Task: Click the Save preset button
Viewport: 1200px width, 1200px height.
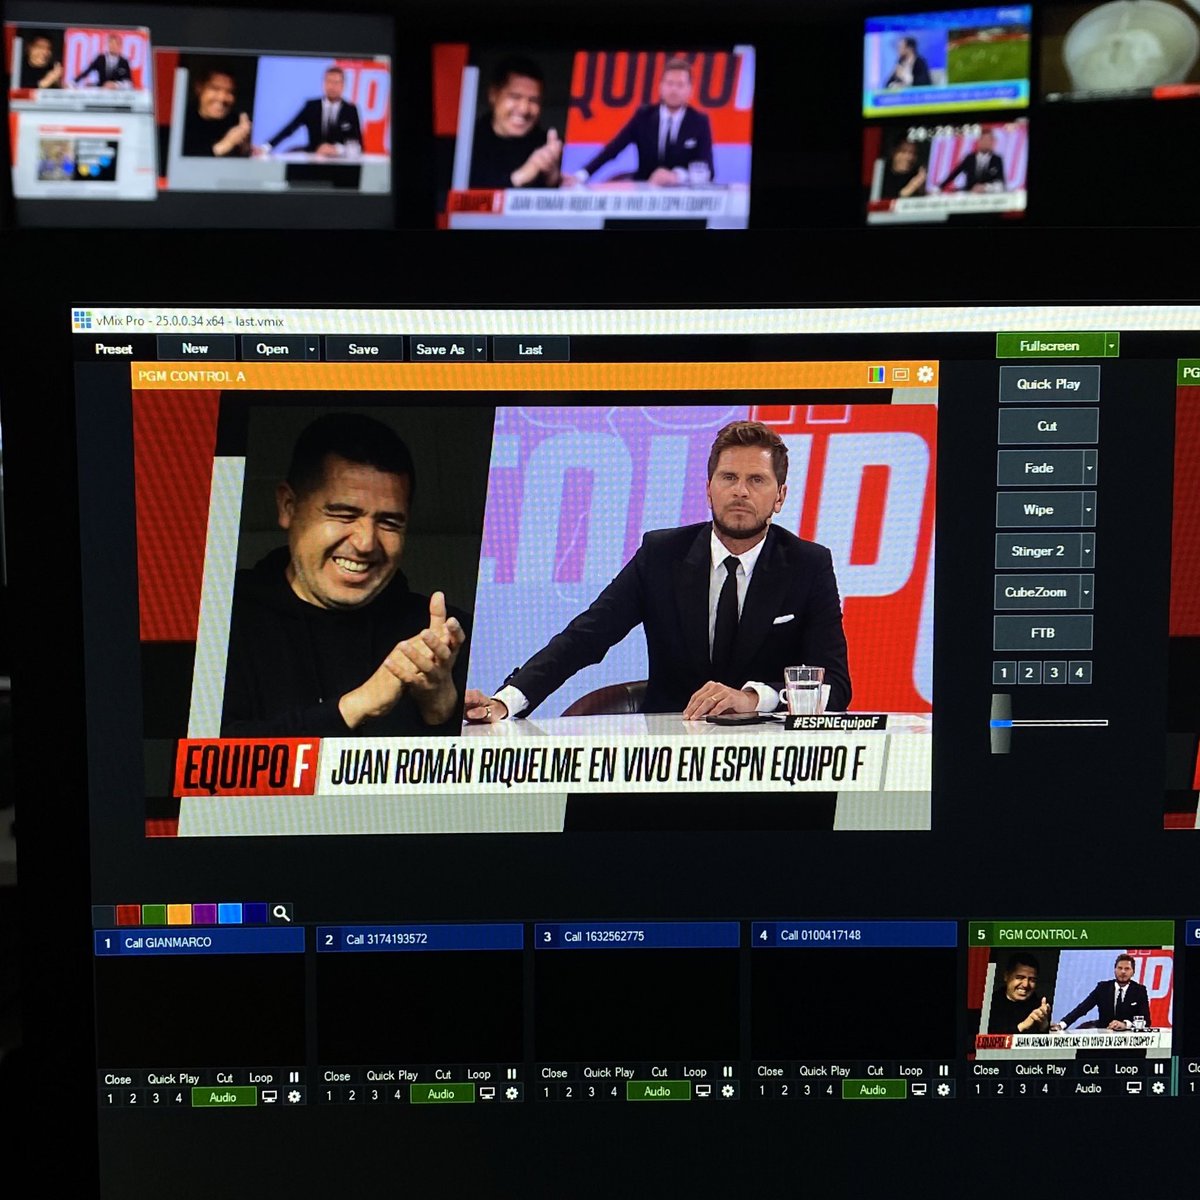Action: coord(363,349)
